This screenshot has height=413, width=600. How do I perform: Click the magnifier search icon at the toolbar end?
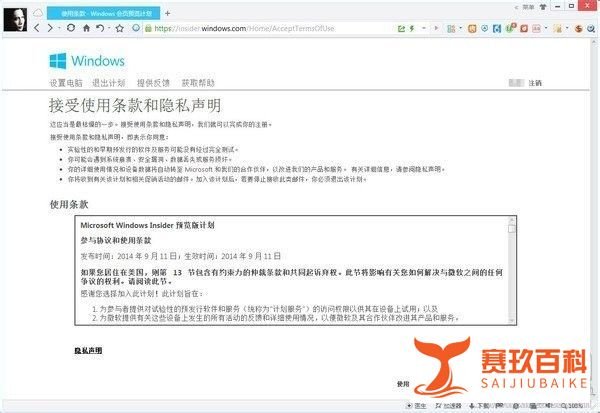tap(591, 29)
